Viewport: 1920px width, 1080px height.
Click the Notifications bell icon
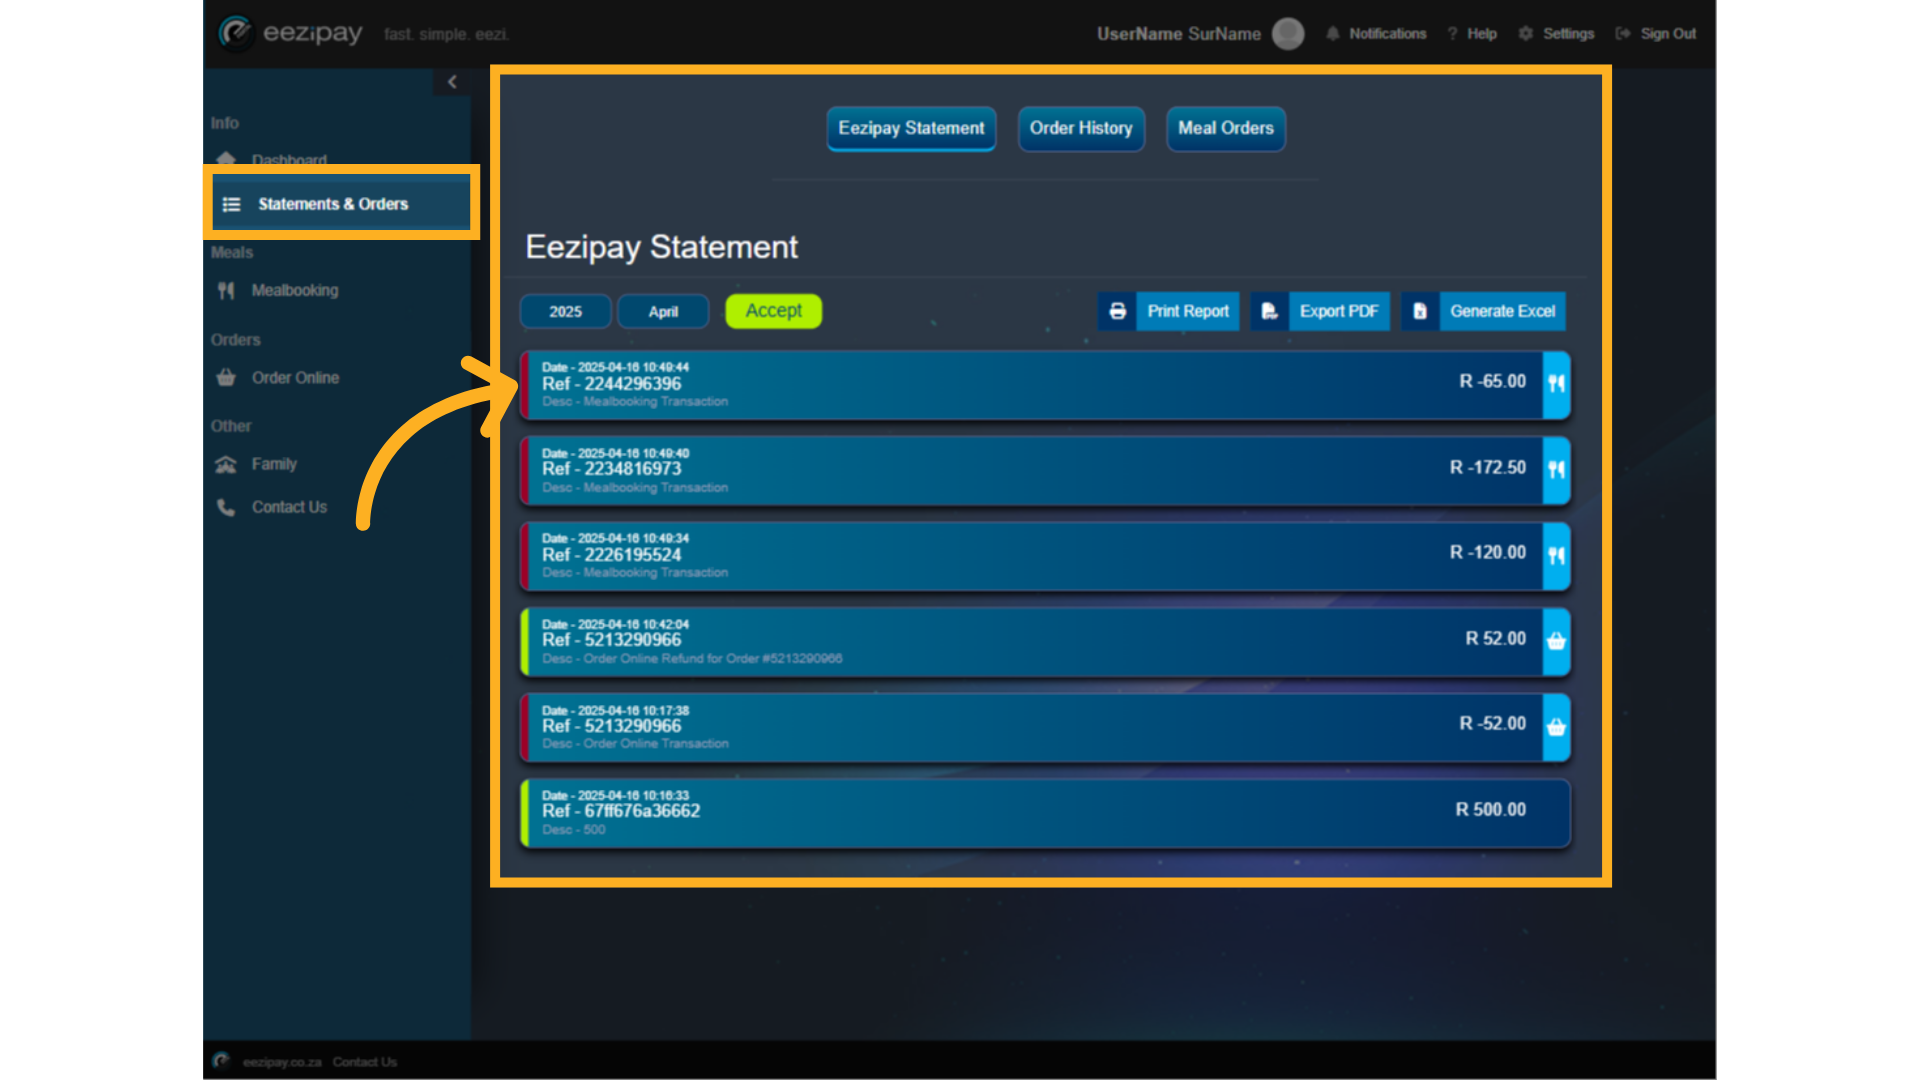pyautogui.click(x=1333, y=34)
